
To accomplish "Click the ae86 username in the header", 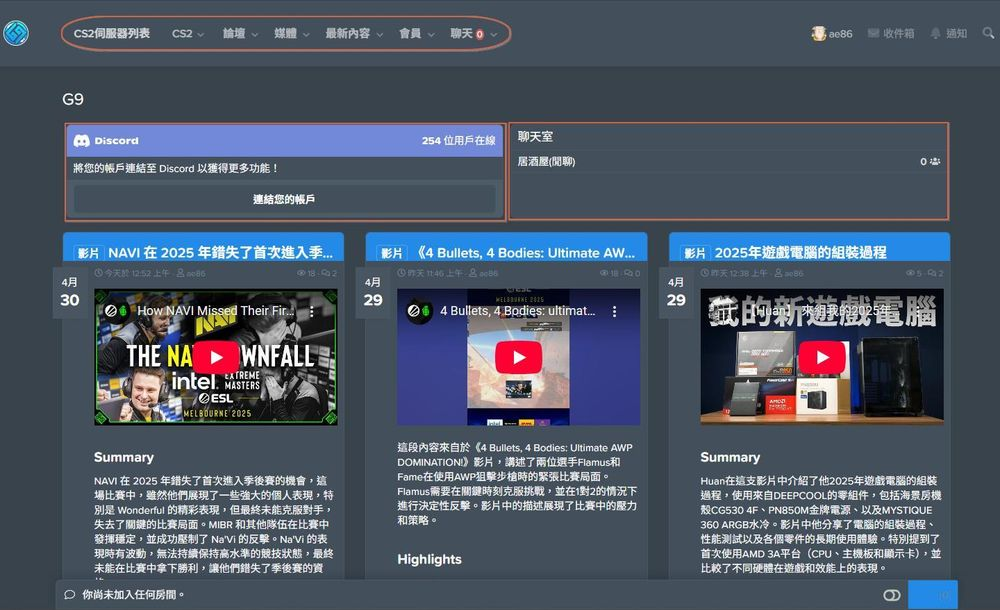I will click(840, 34).
